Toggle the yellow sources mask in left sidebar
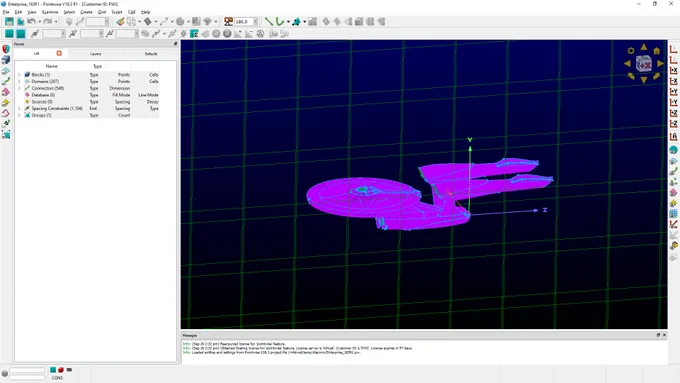The image size is (680, 383). click(x=6, y=103)
